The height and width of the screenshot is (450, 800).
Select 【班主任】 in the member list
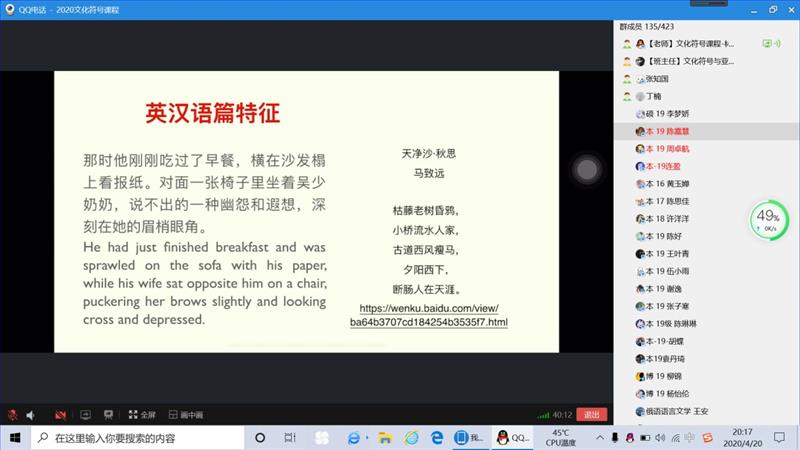tap(690, 61)
